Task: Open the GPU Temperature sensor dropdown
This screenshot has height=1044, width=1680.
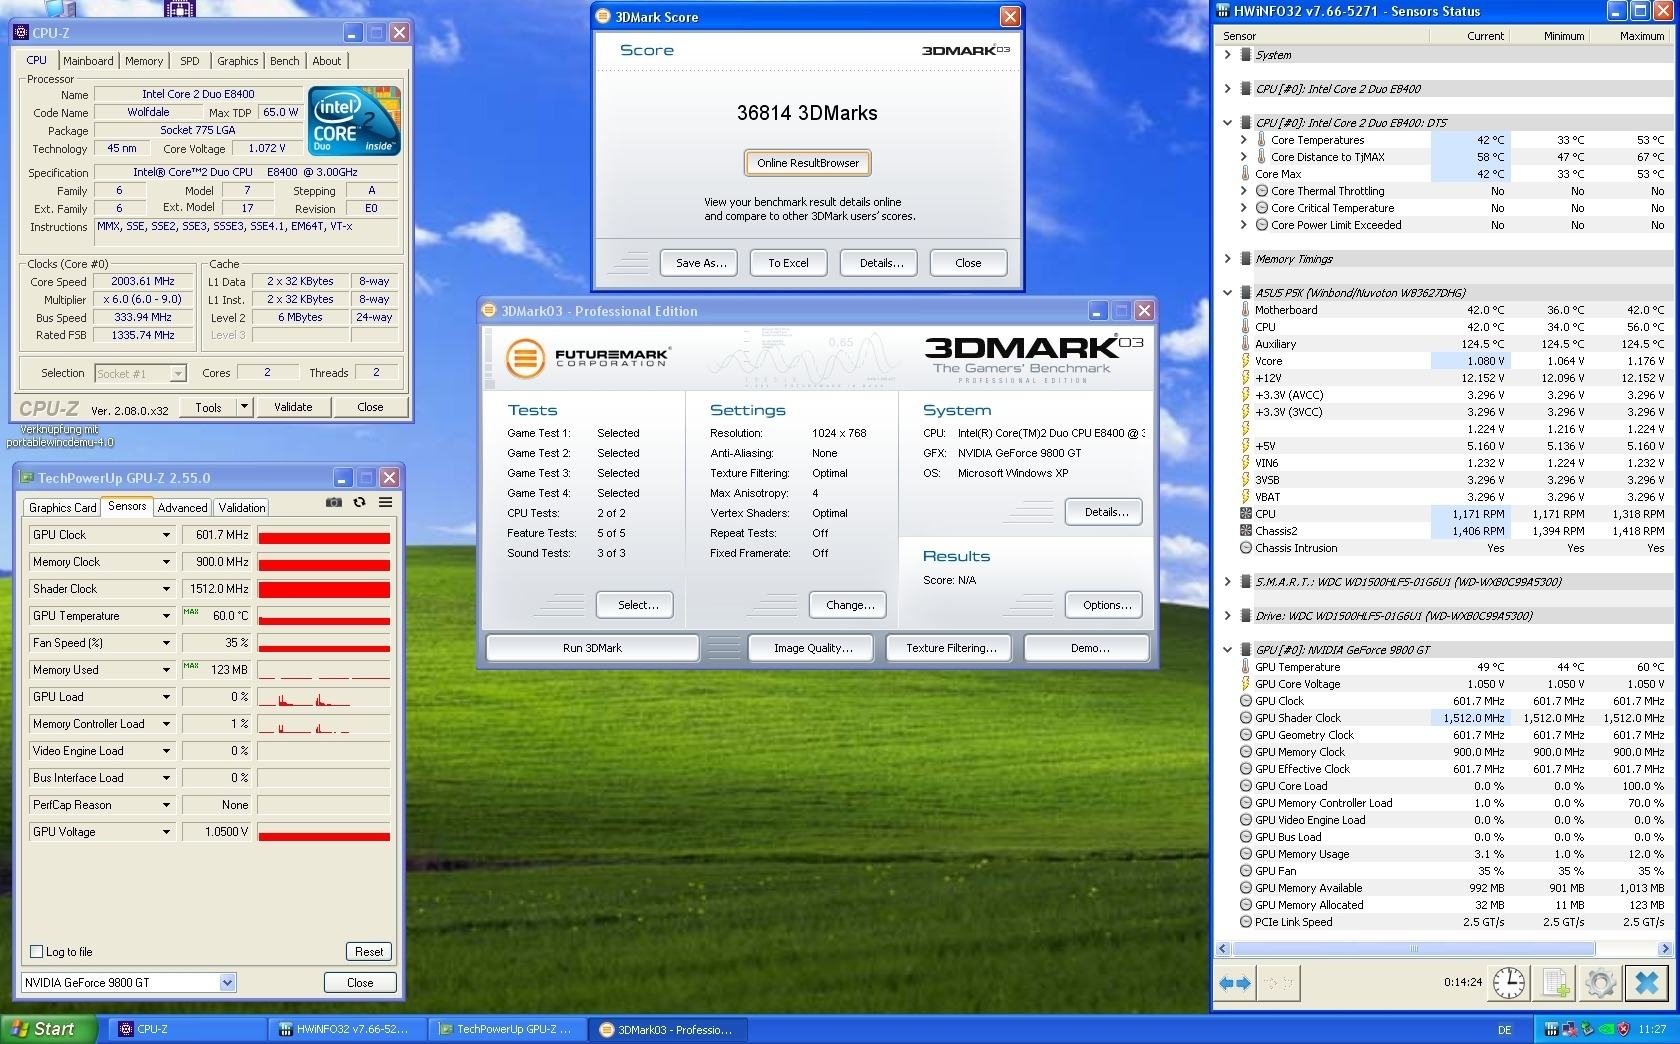Action: 166,616
